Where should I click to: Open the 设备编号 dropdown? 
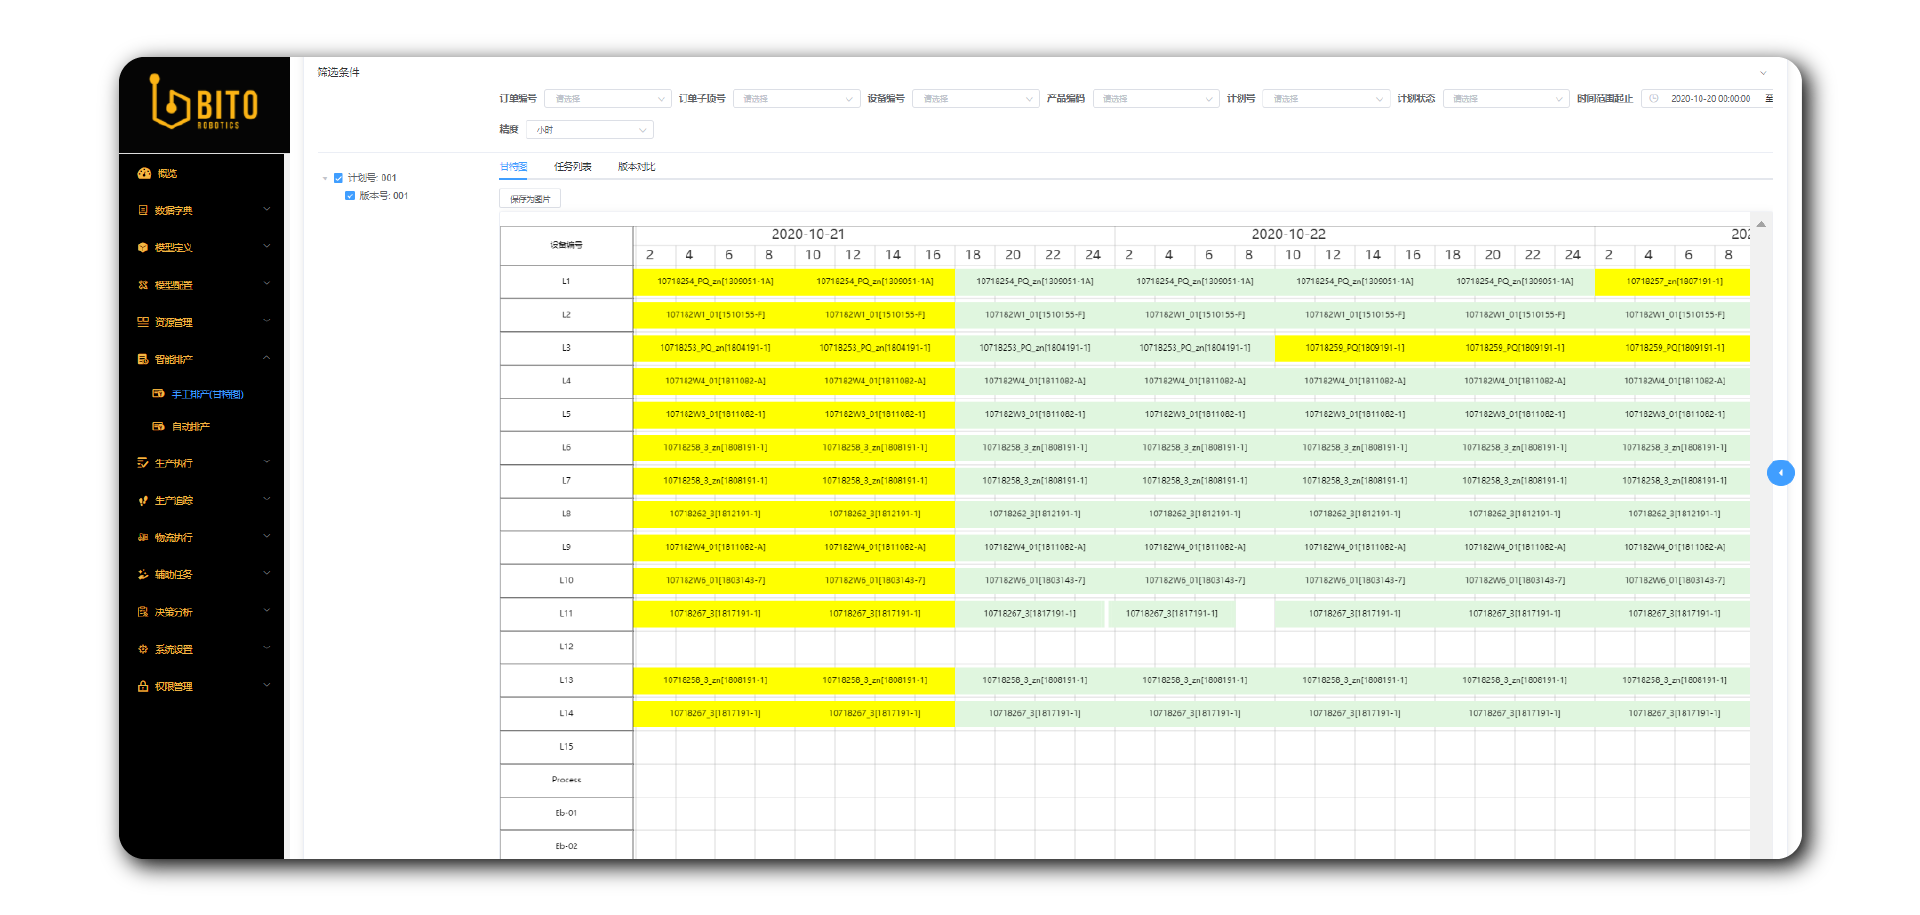click(975, 99)
